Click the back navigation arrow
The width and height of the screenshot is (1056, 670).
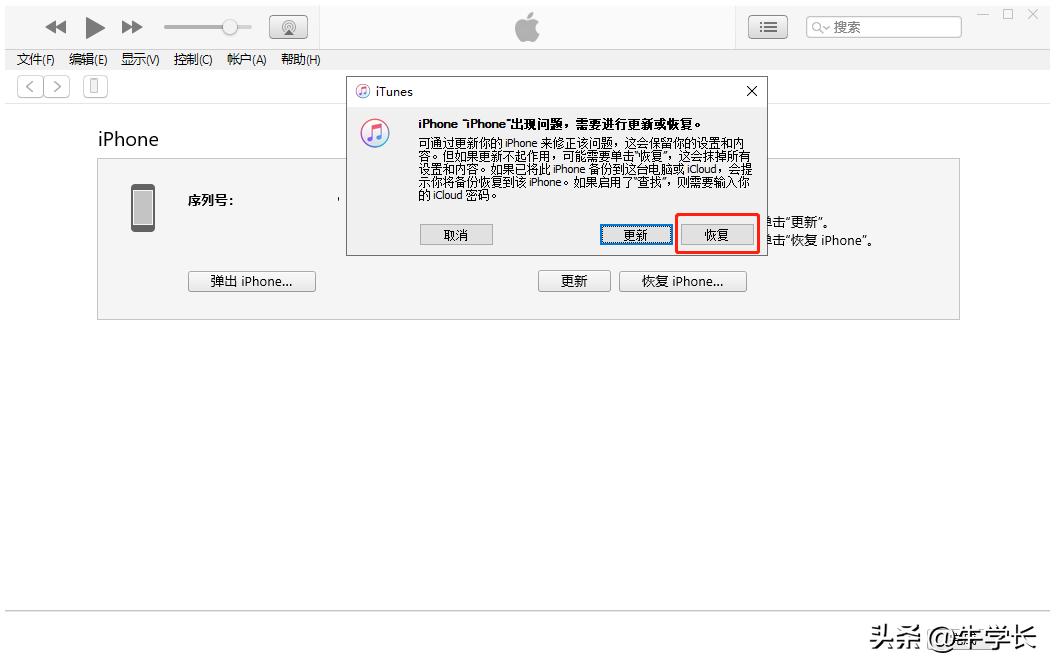[30, 86]
